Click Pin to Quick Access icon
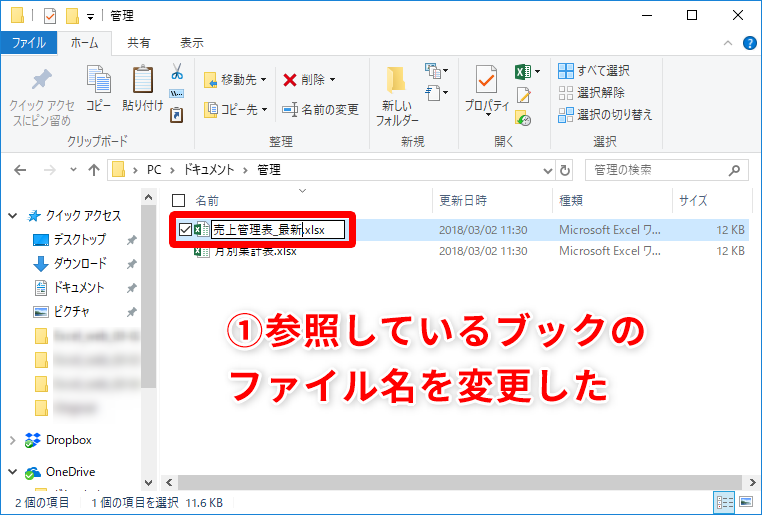 (41, 79)
